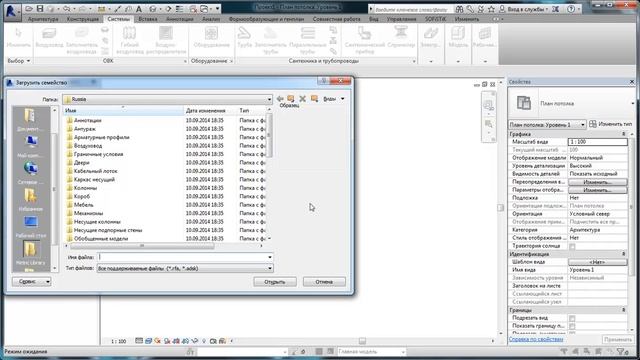Image resolution: width=640 pixels, height=360 pixels.
Task: Open the Сетевое network place in dialog sidebar
Action: pos(31,173)
